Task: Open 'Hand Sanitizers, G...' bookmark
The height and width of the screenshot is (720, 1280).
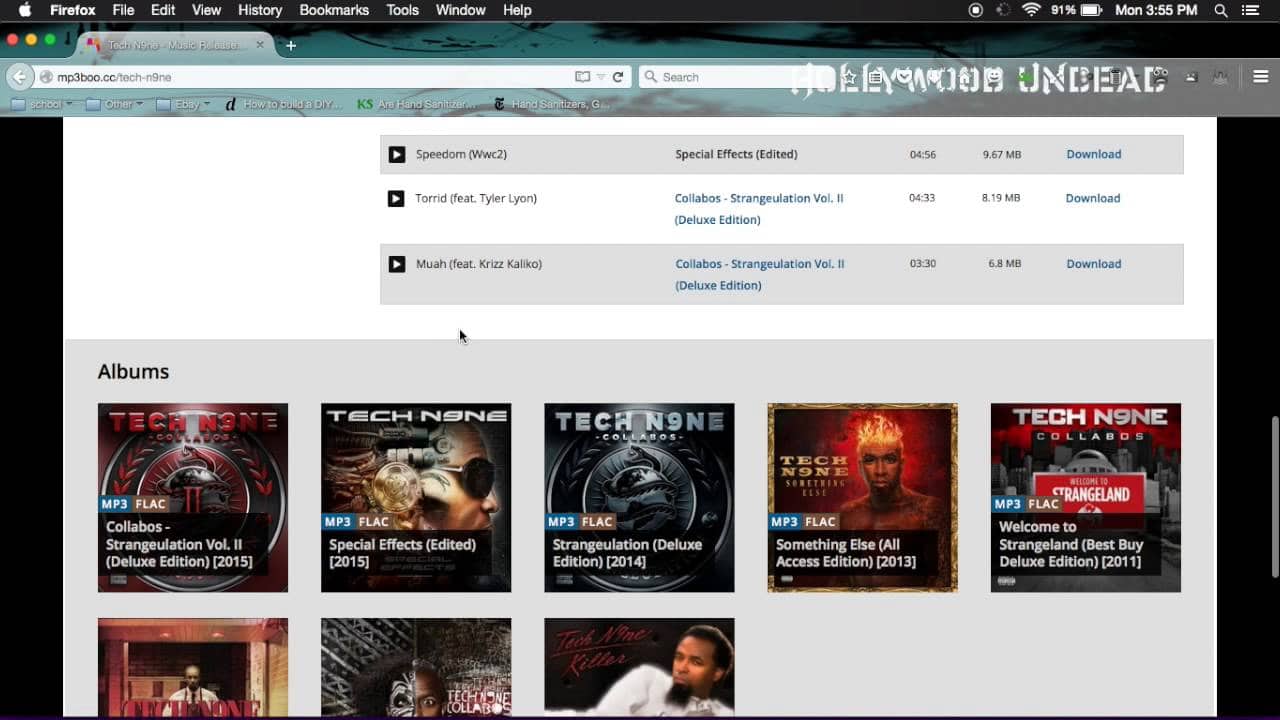Action: pos(552,104)
